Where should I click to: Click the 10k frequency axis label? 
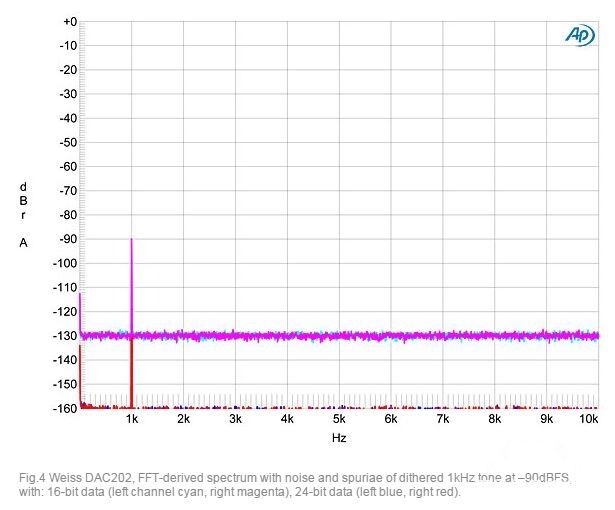(x=589, y=419)
